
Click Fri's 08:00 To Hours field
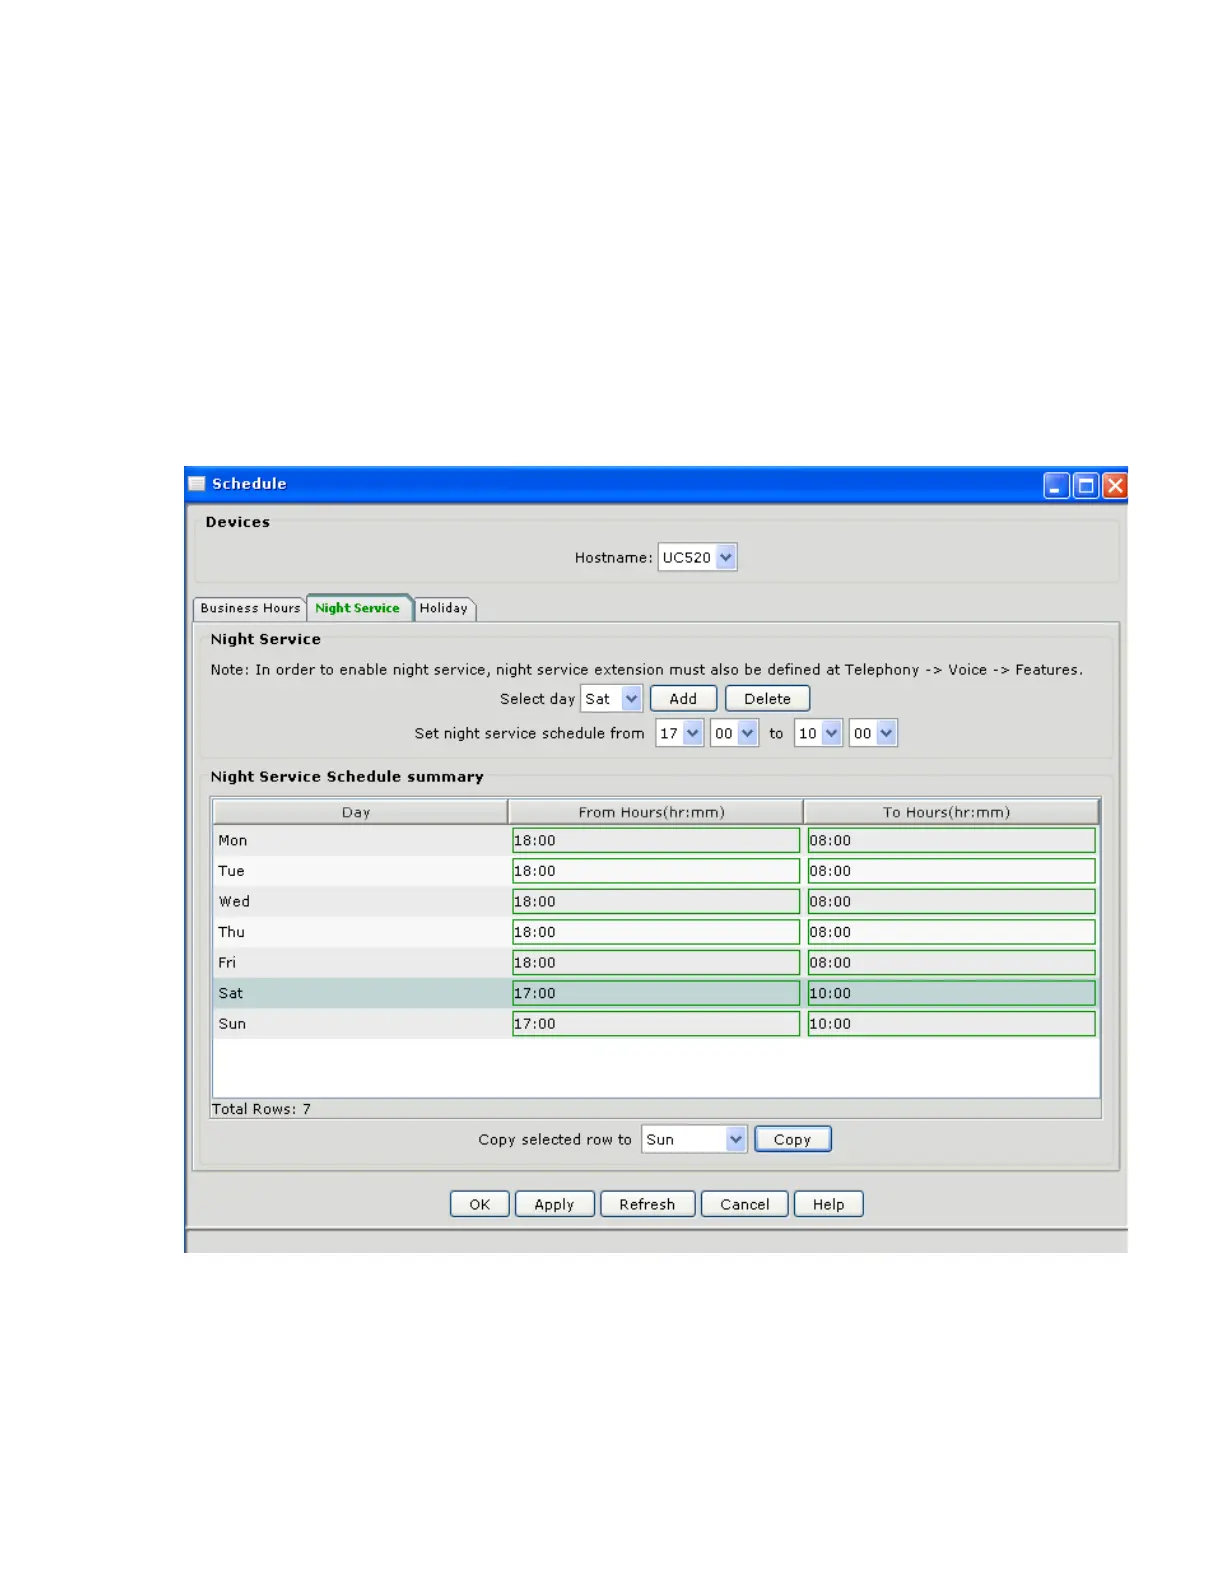pos(952,962)
